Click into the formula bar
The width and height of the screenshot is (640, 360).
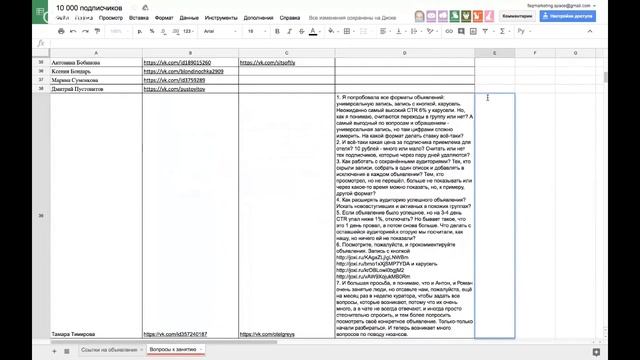click(327, 43)
